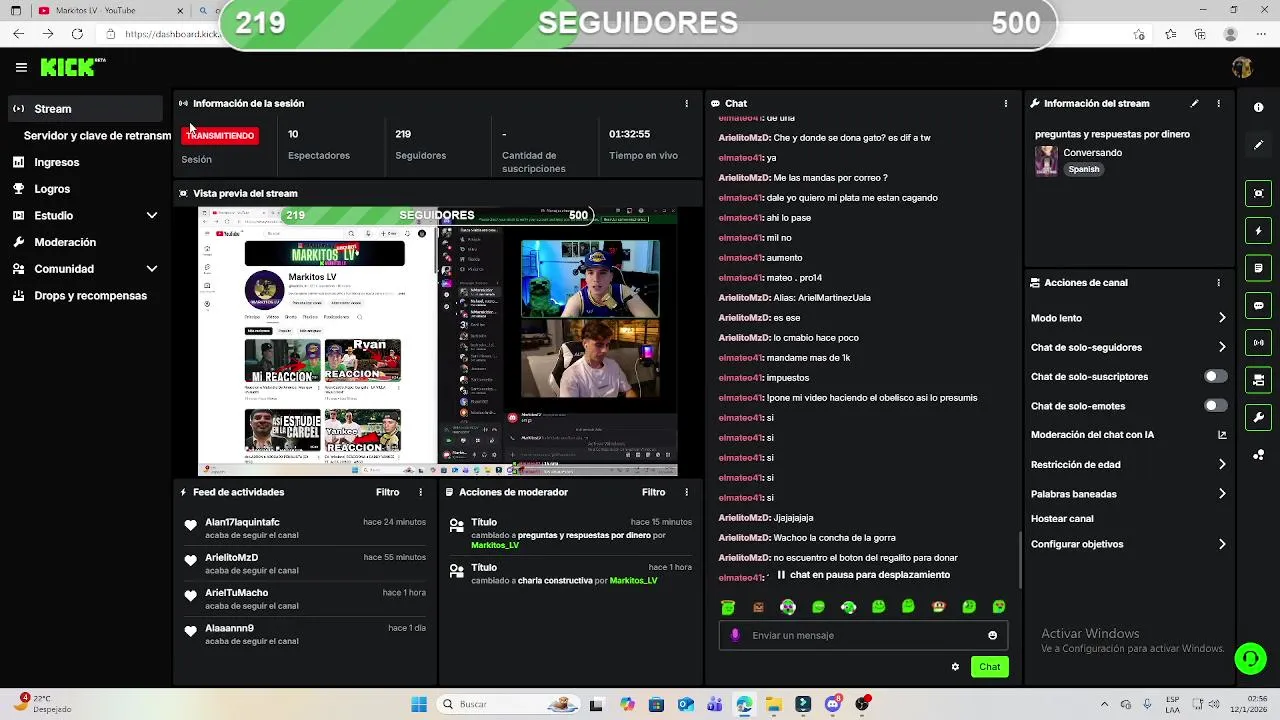Open Moderación del chat con IA link icon
This screenshot has width=1280, height=720.
(1222, 435)
